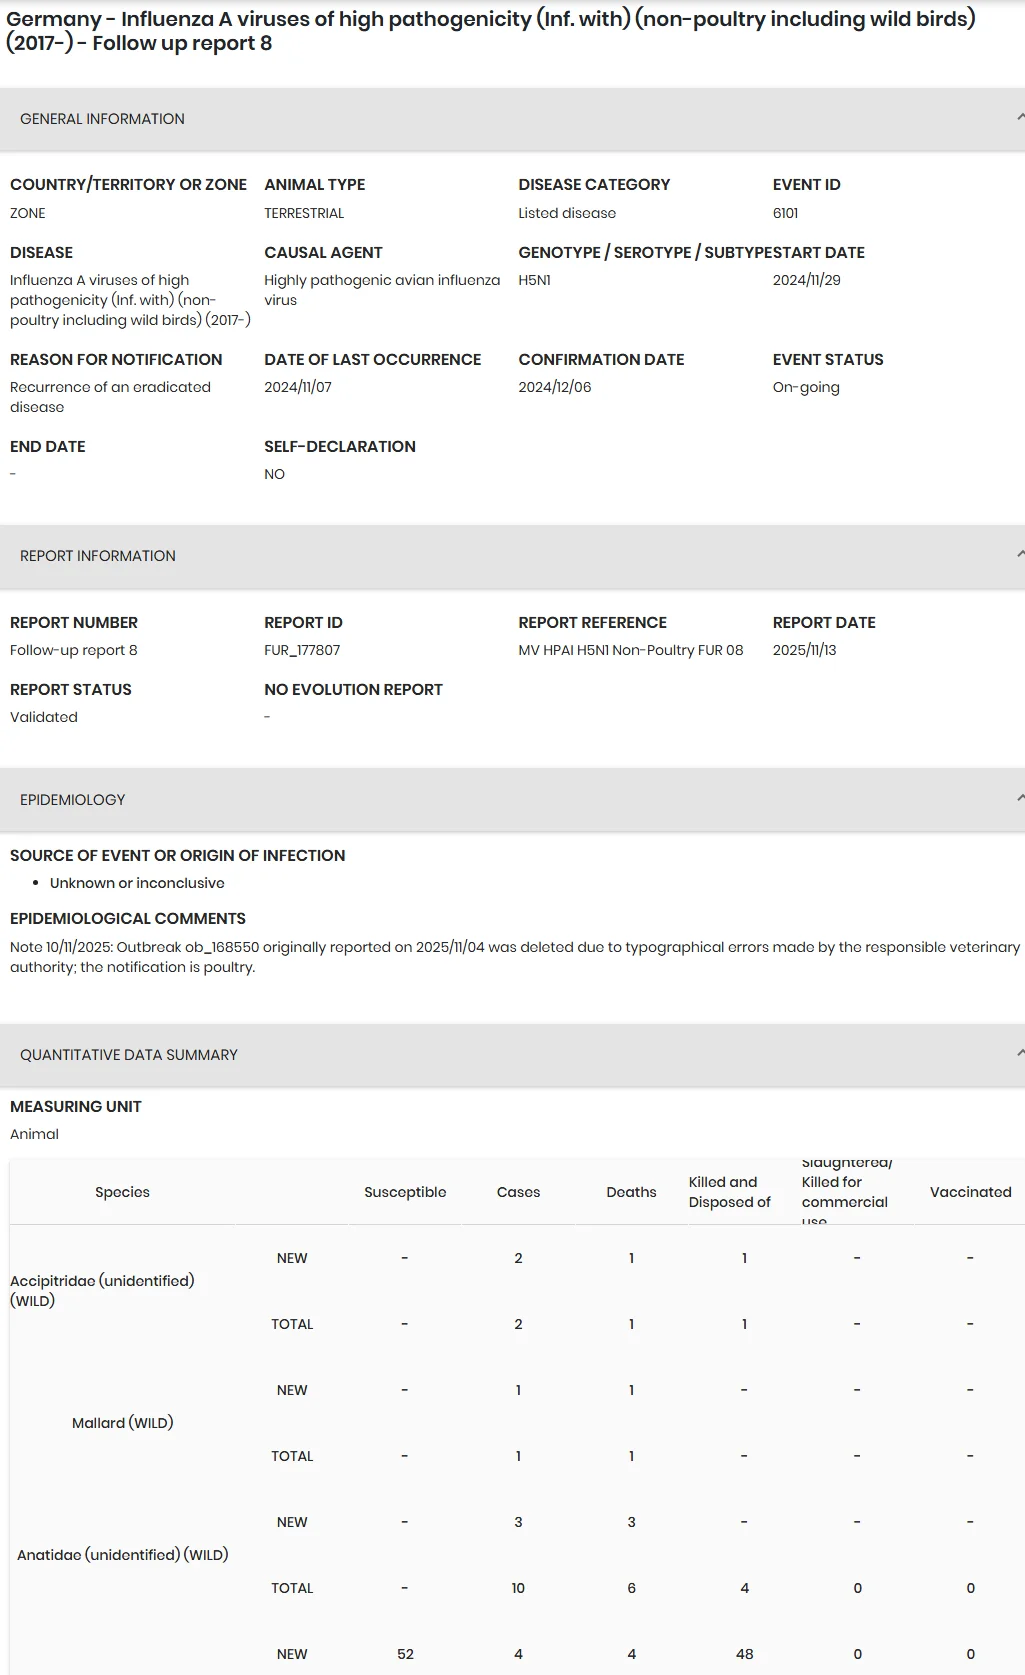Click the epidemiological comments note text
The image size is (1025, 1675).
tap(514, 957)
